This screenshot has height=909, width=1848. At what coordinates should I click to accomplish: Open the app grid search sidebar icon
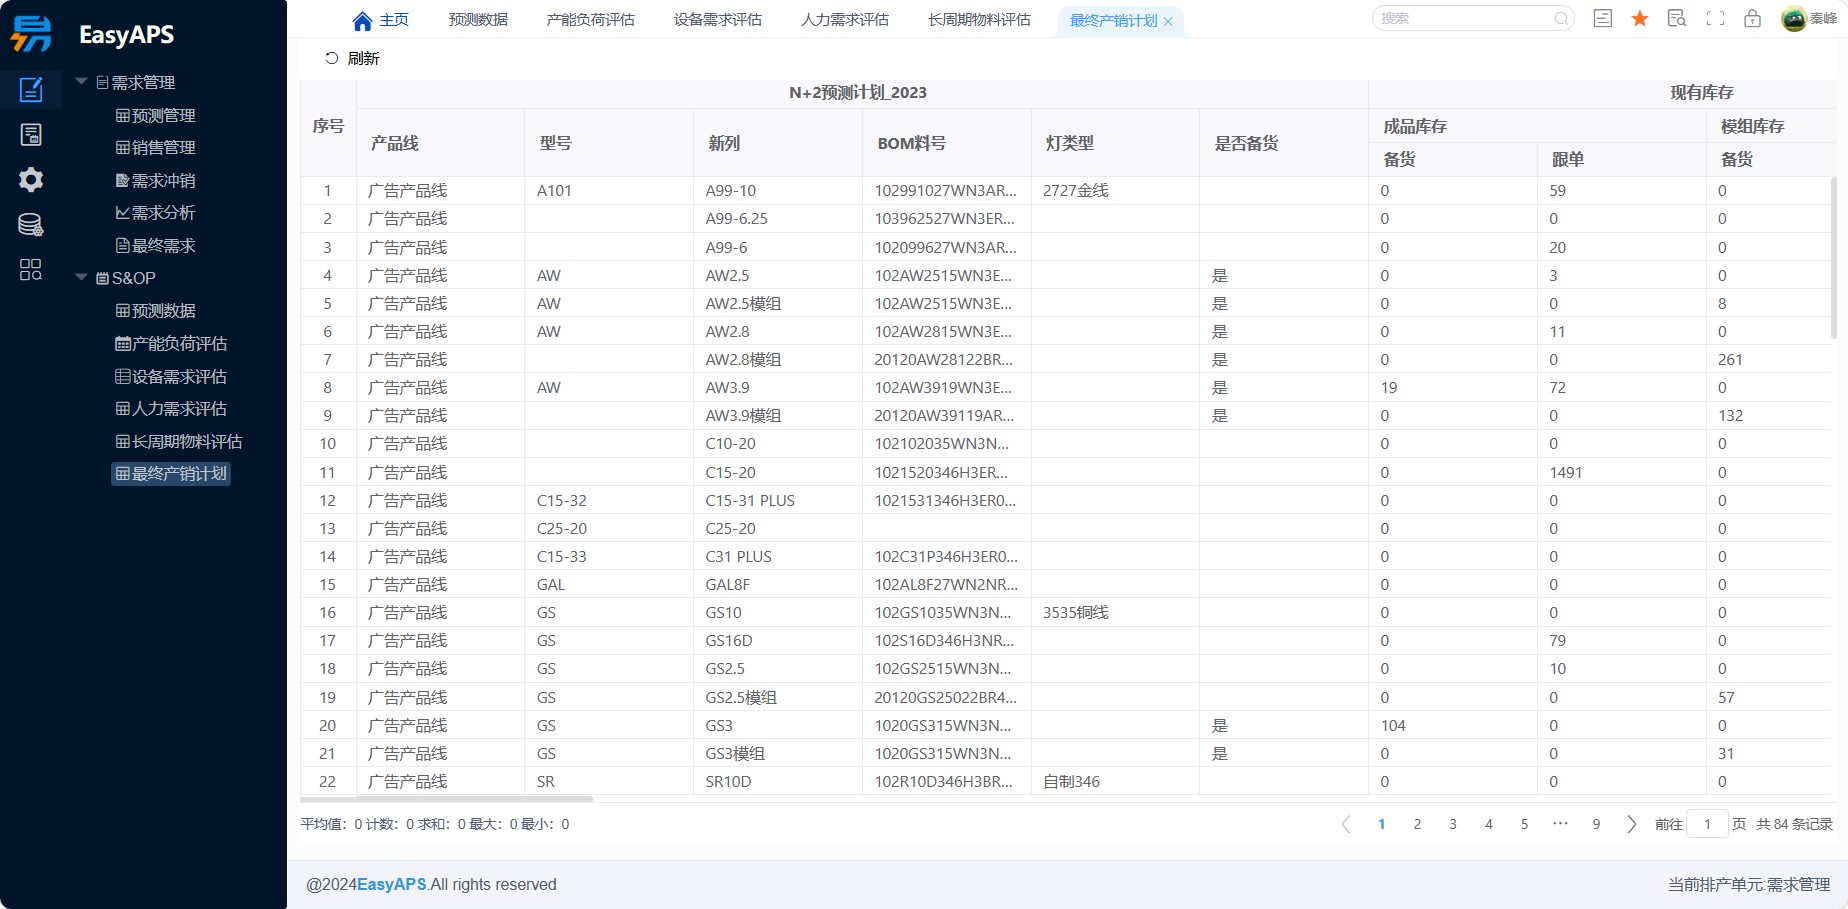[31, 270]
